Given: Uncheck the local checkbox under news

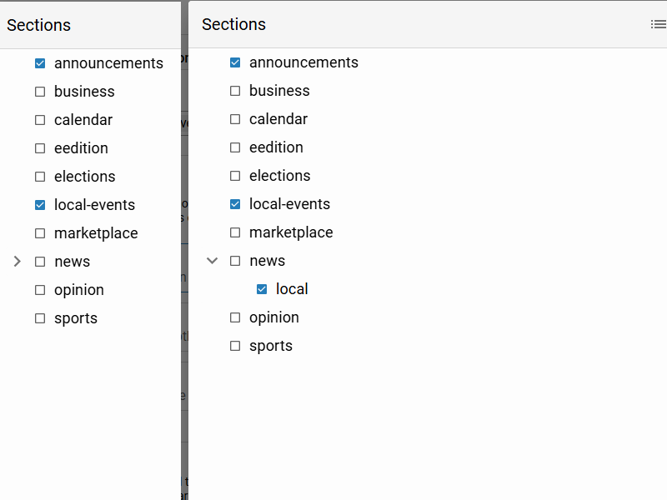Looking at the screenshot, I should click(x=262, y=289).
